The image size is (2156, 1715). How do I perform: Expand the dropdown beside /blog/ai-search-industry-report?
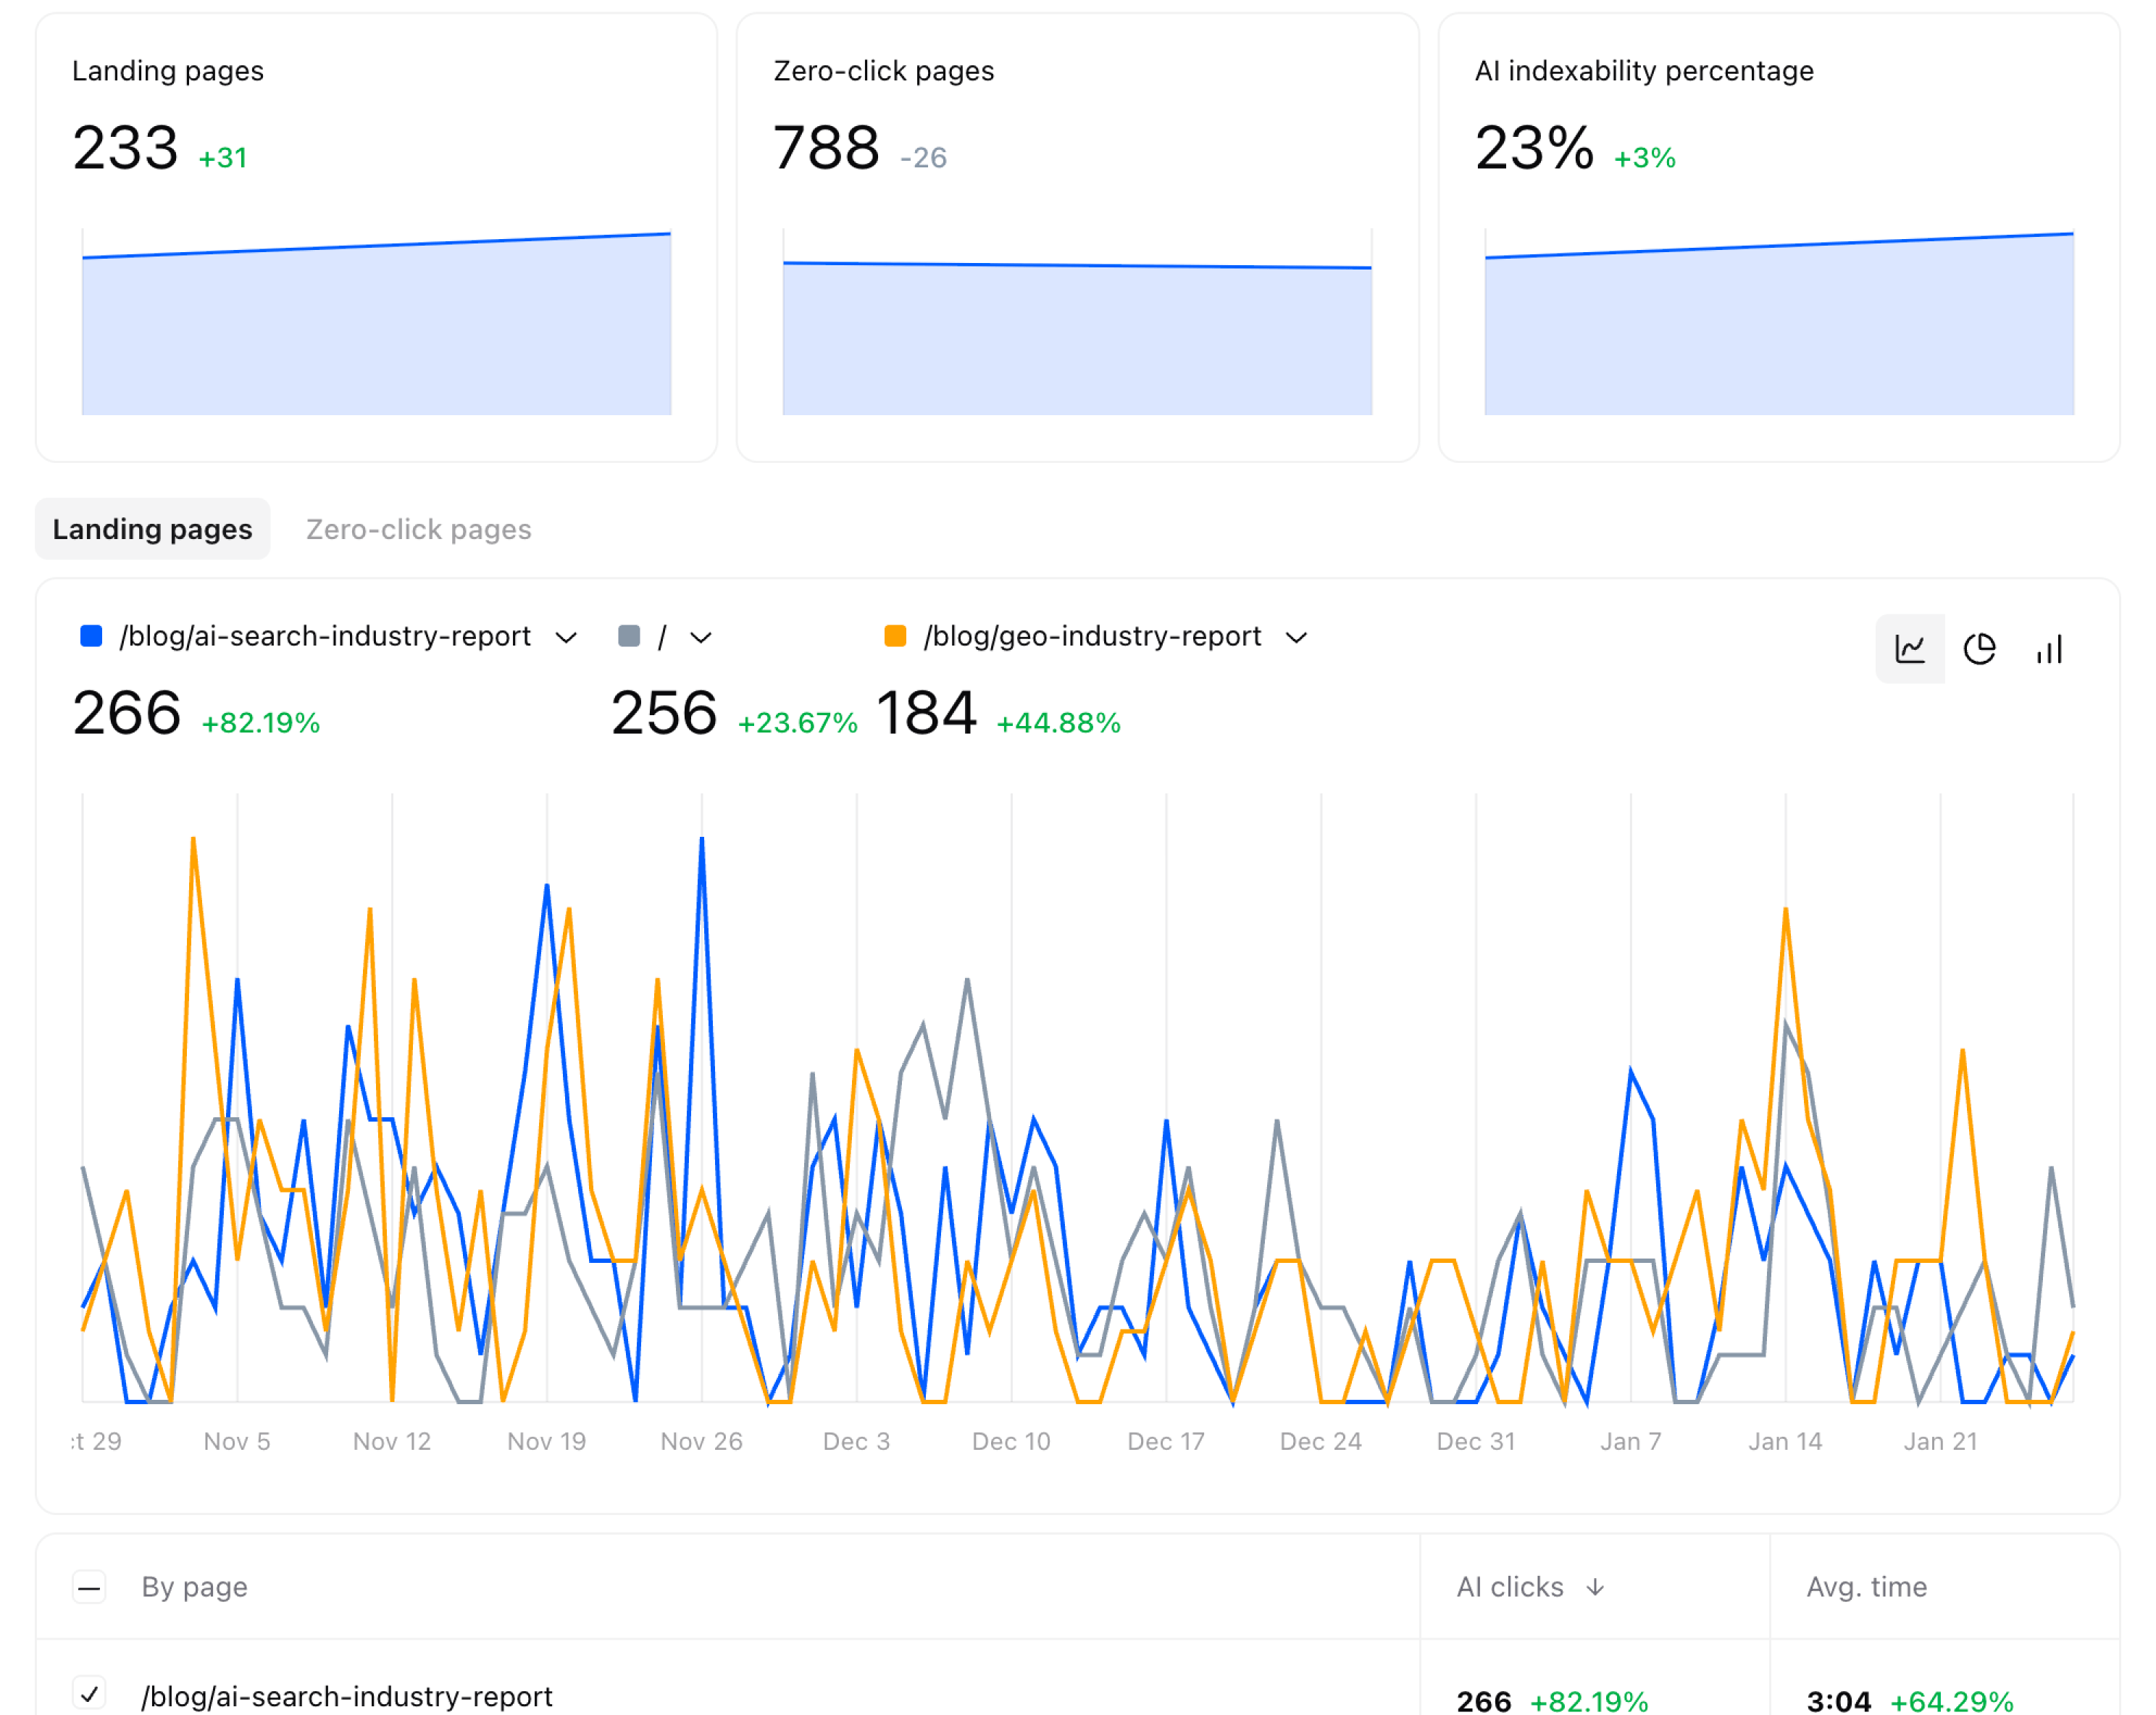point(566,637)
